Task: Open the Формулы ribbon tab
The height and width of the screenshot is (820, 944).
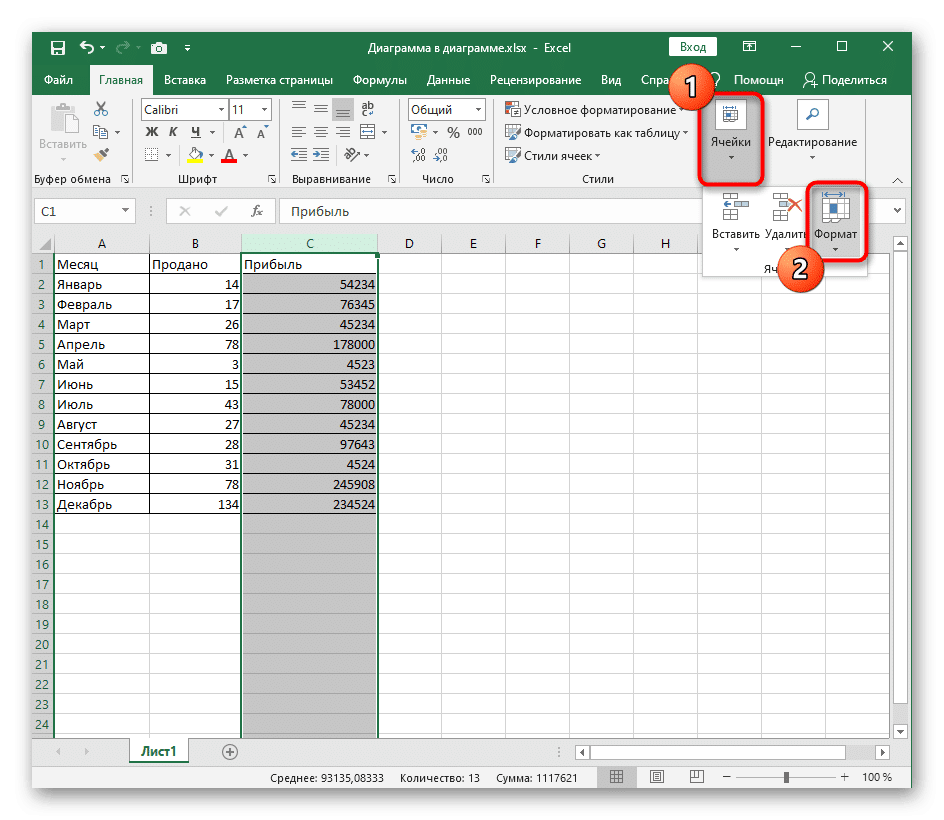Action: pyautogui.click(x=379, y=80)
